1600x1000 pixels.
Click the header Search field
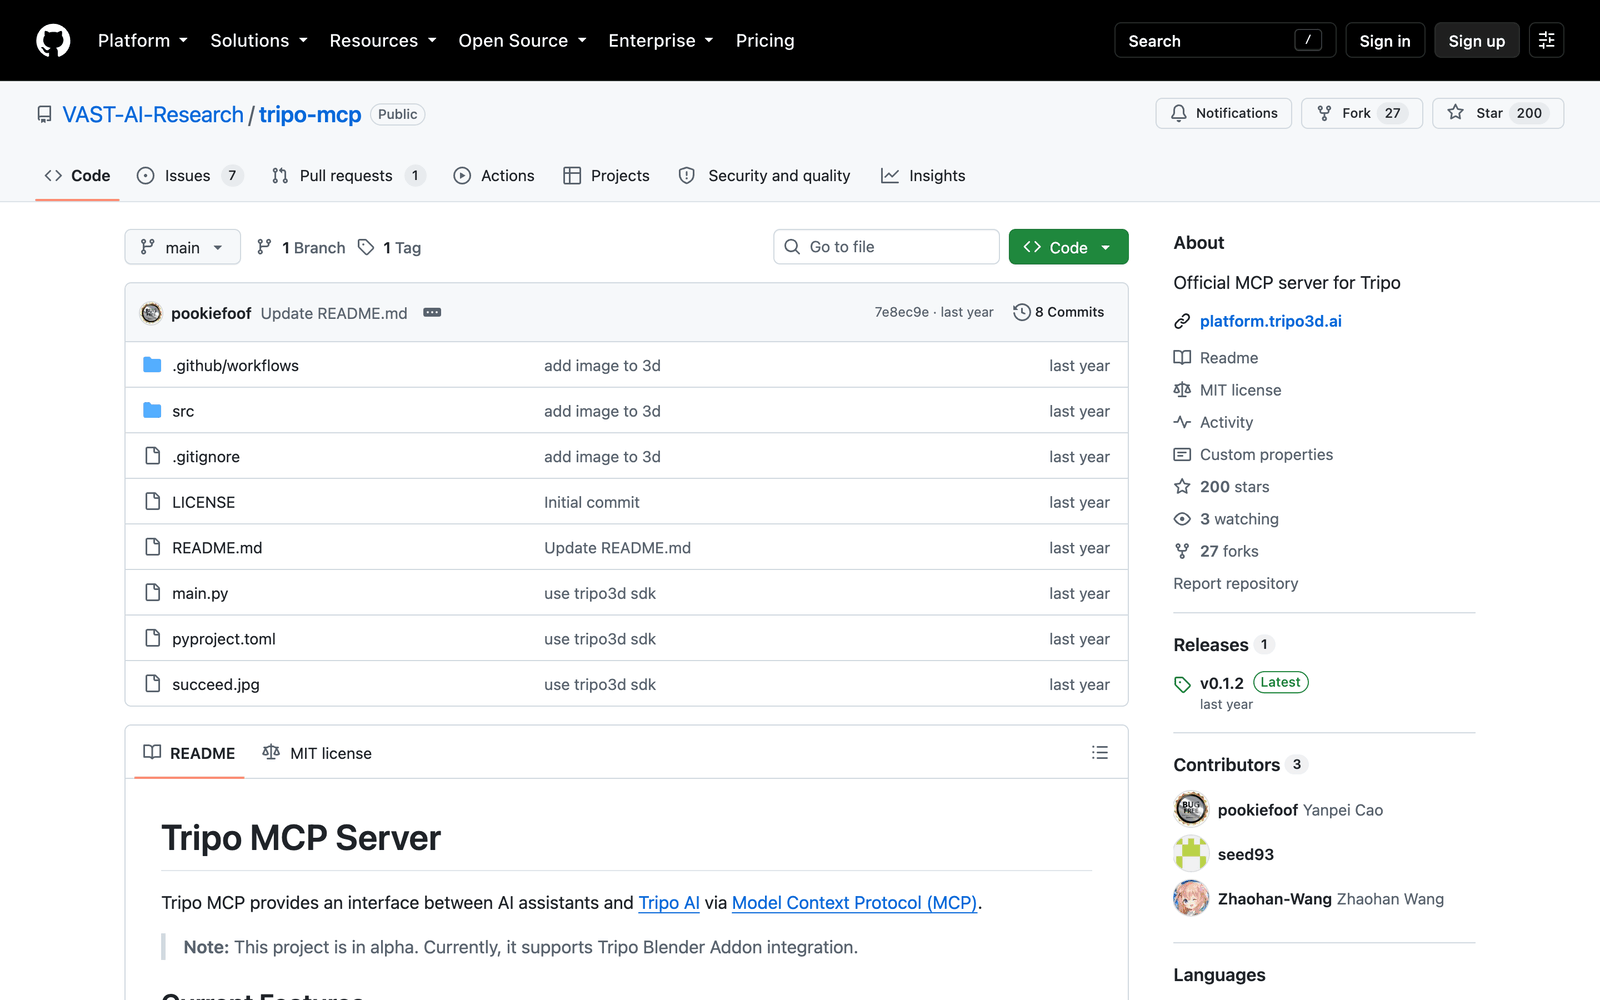pos(1225,41)
